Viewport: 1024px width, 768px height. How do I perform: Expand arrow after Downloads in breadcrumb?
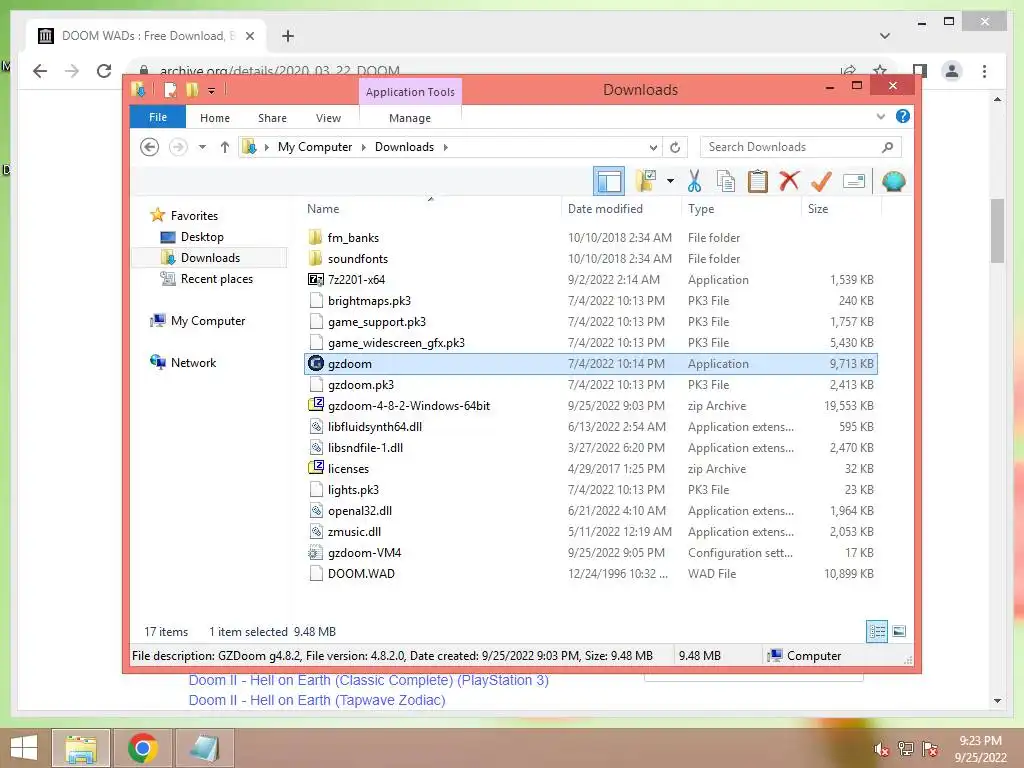(445, 147)
